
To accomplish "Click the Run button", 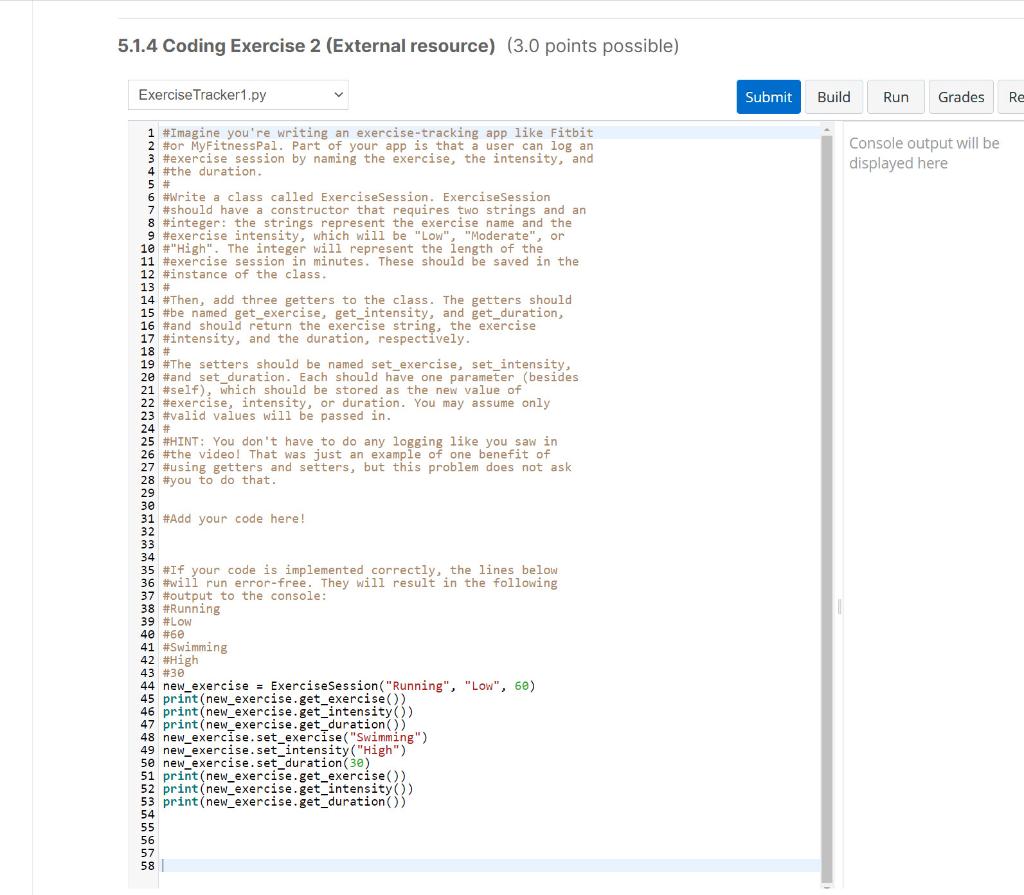I will point(895,97).
